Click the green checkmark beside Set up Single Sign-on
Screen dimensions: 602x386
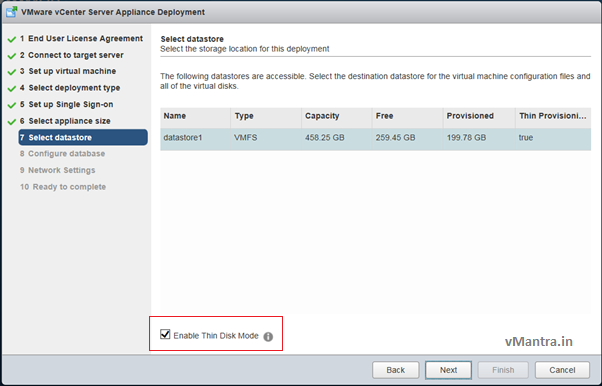[x=12, y=105]
